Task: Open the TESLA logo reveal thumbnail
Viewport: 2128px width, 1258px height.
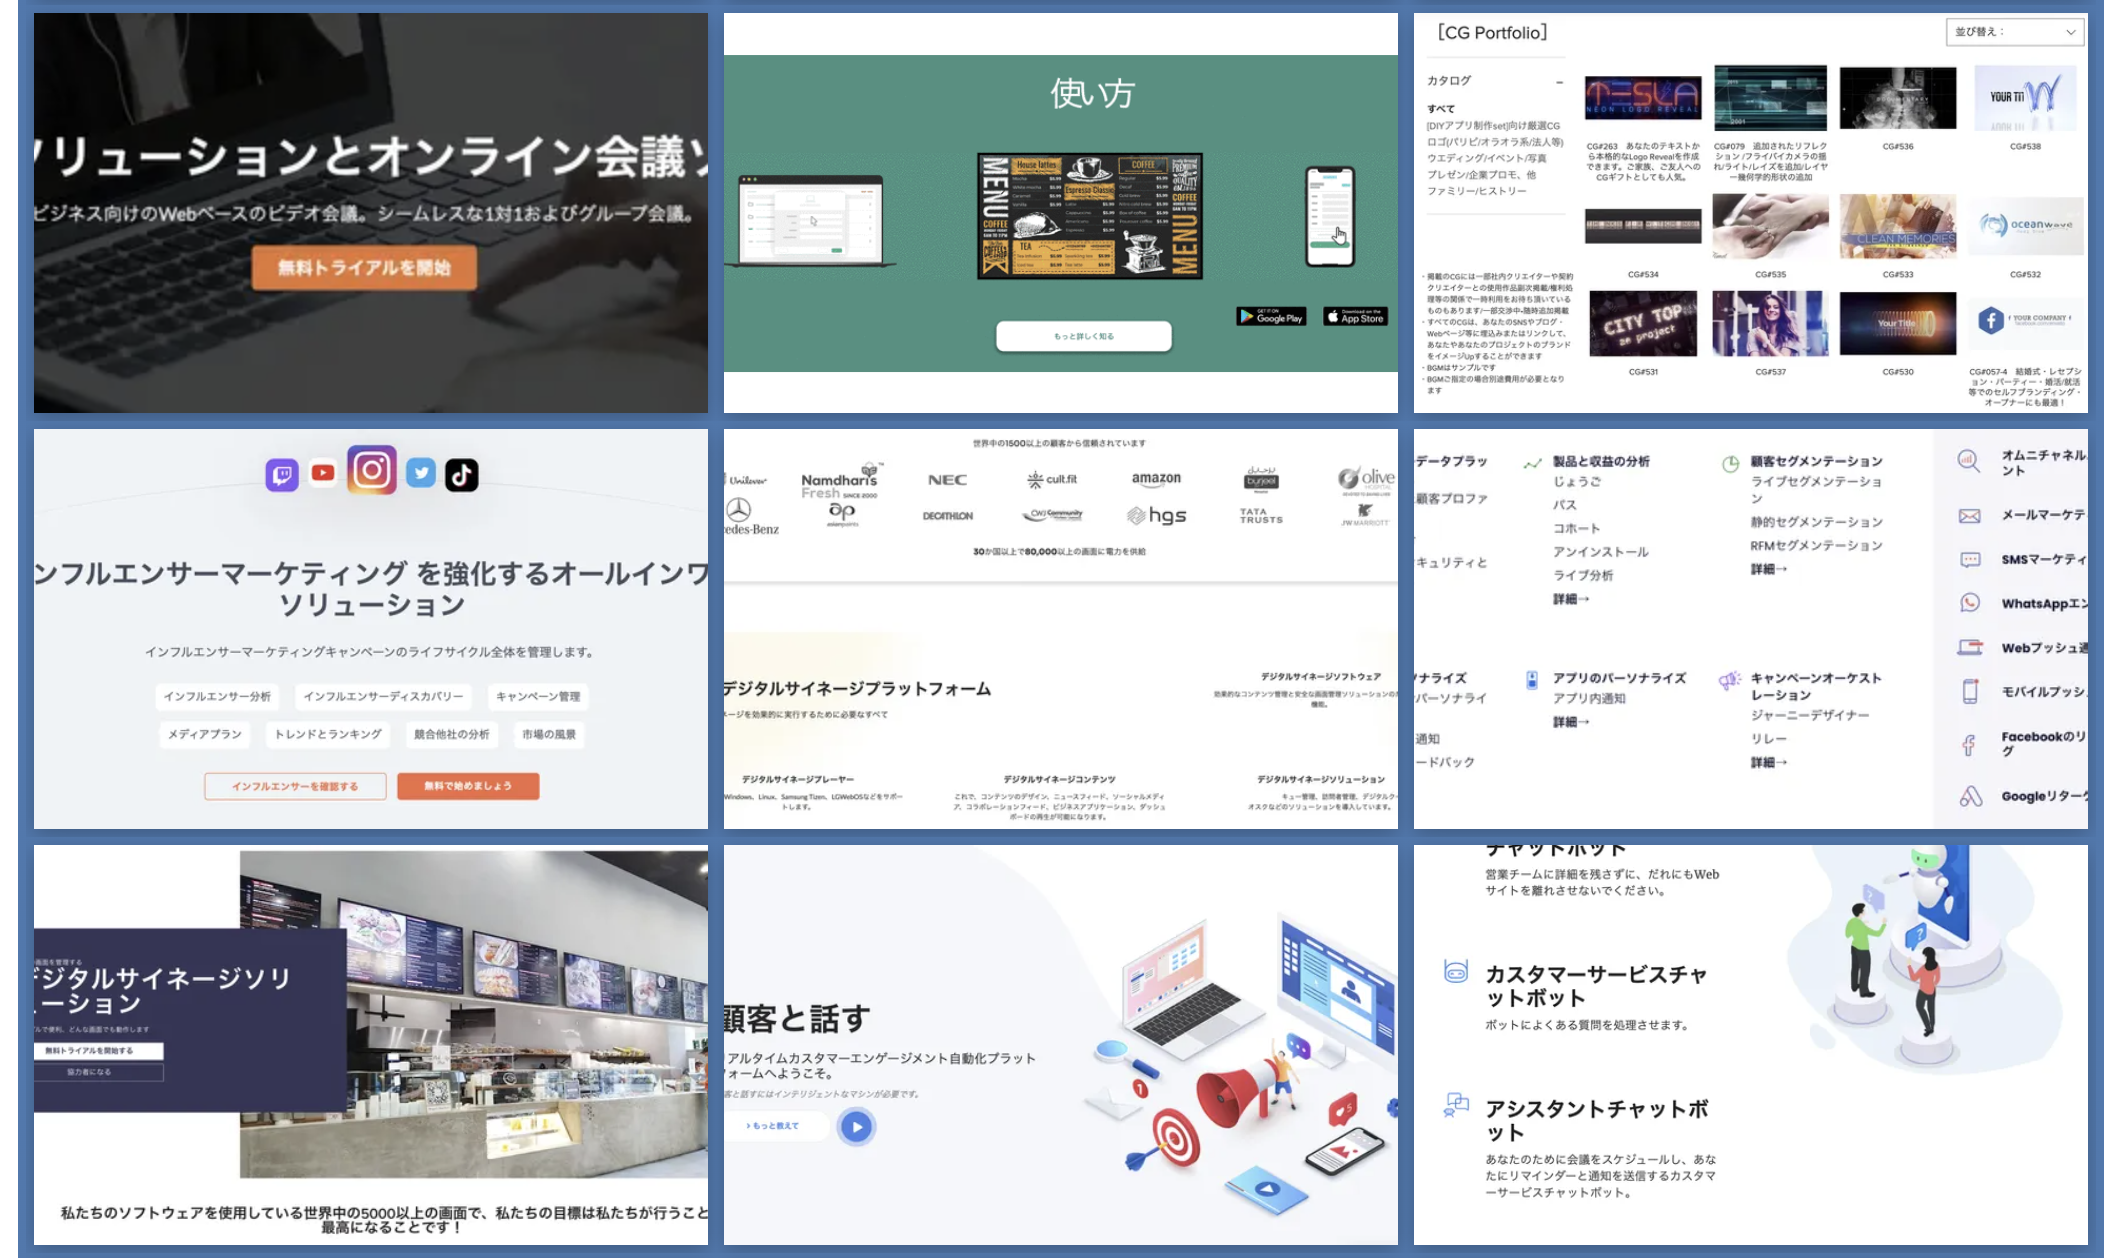Action: click(1643, 98)
